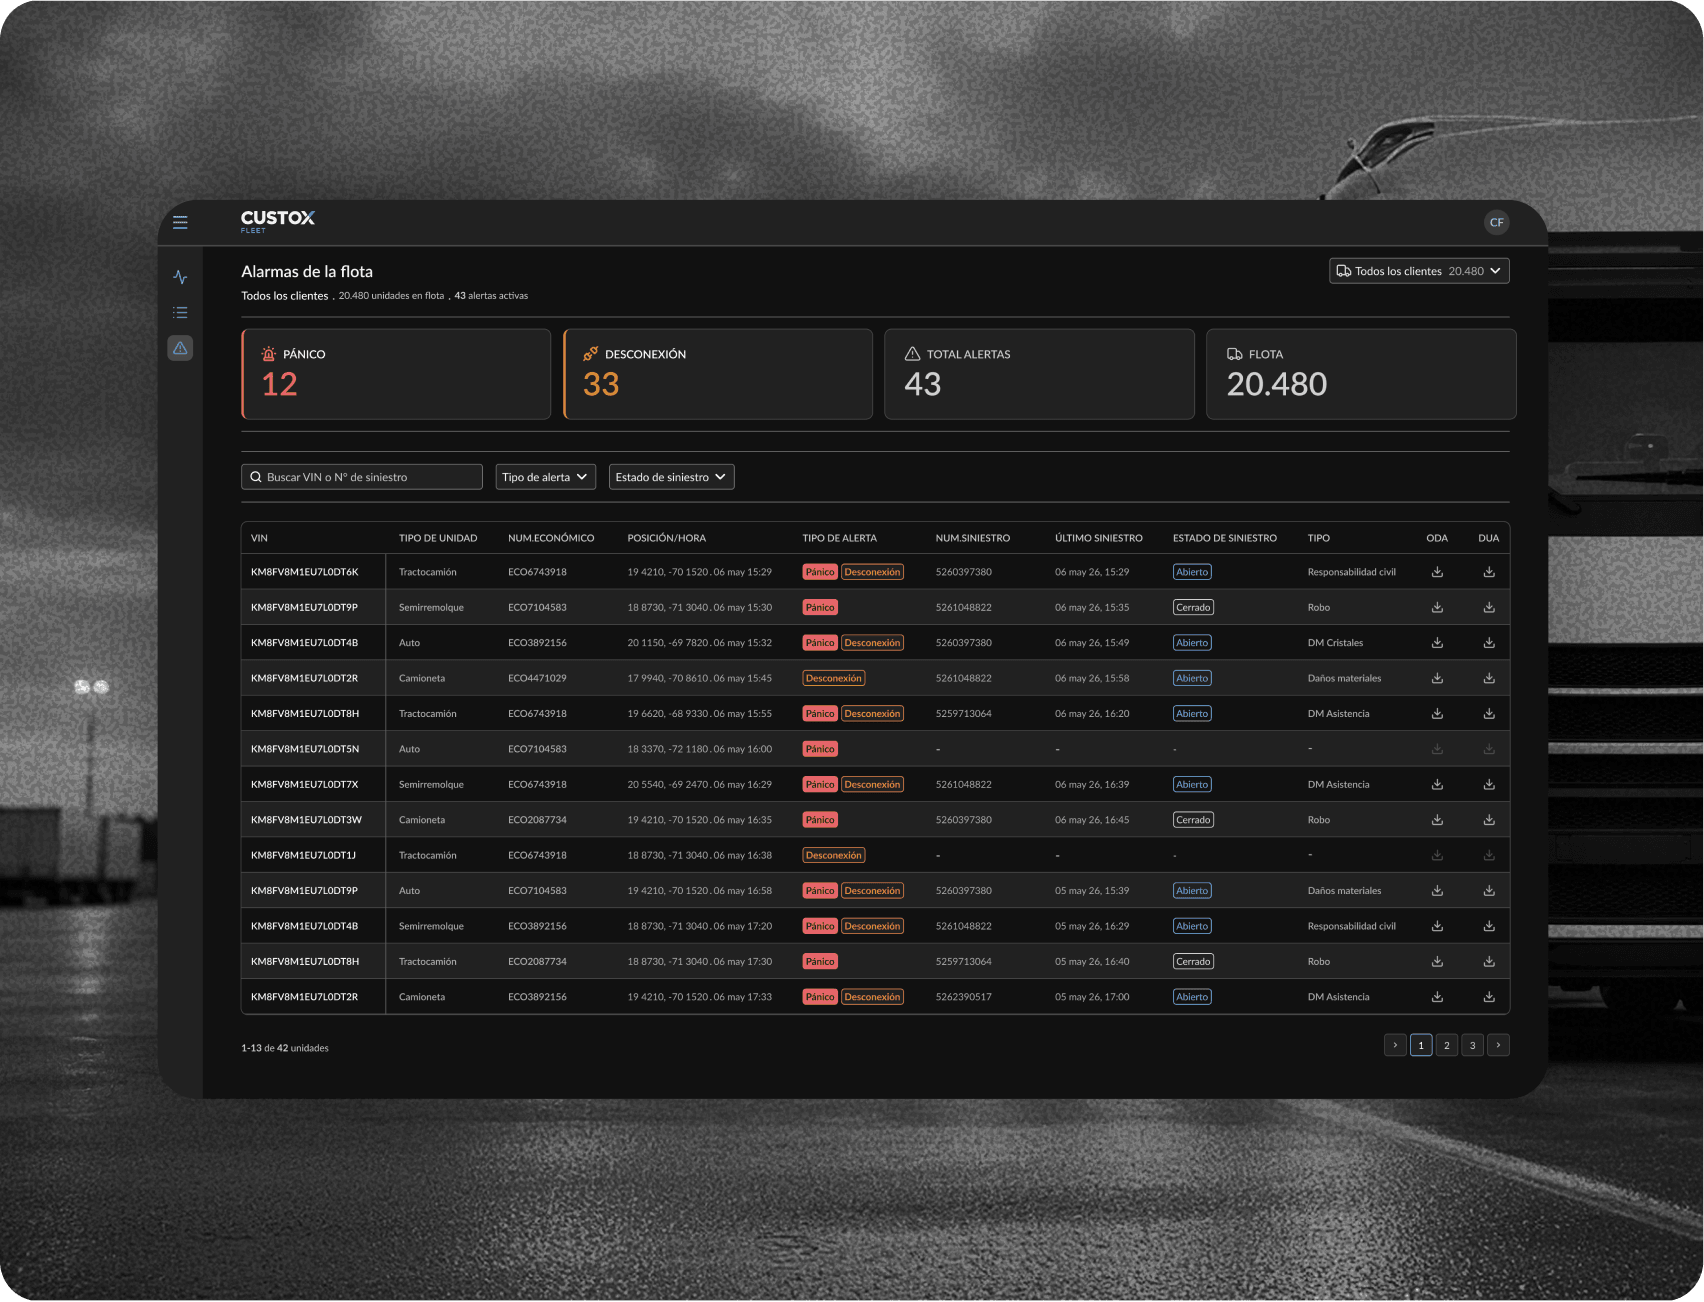Select the Pánico summary card

pos(396,374)
